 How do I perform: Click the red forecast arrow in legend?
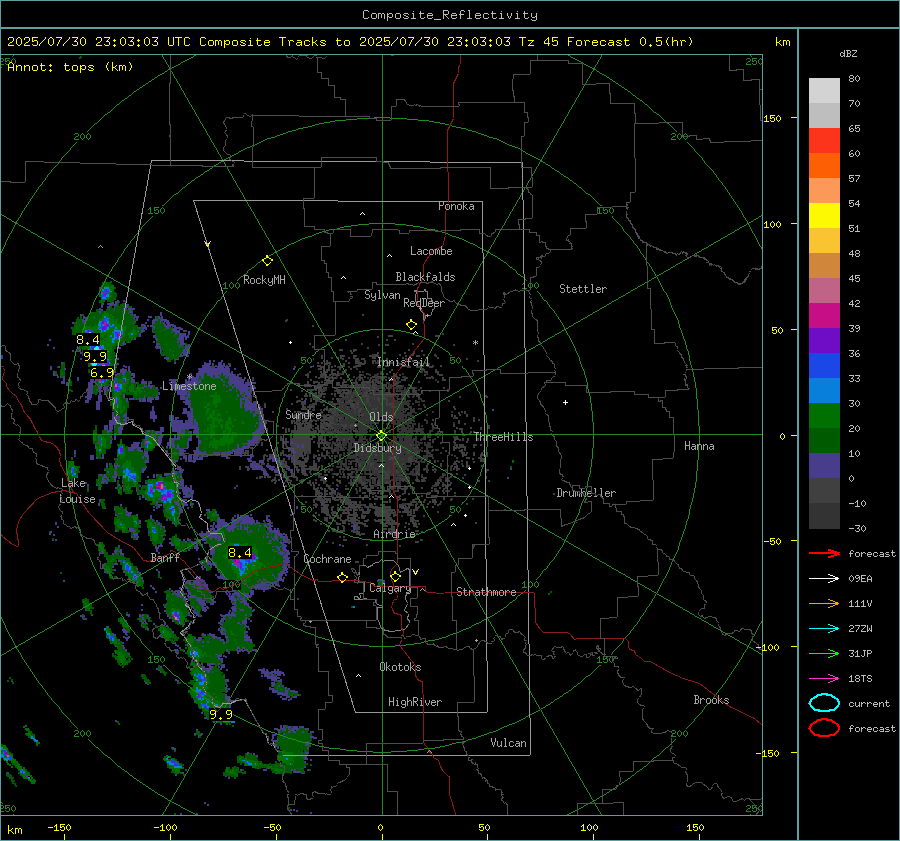pos(824,553)
